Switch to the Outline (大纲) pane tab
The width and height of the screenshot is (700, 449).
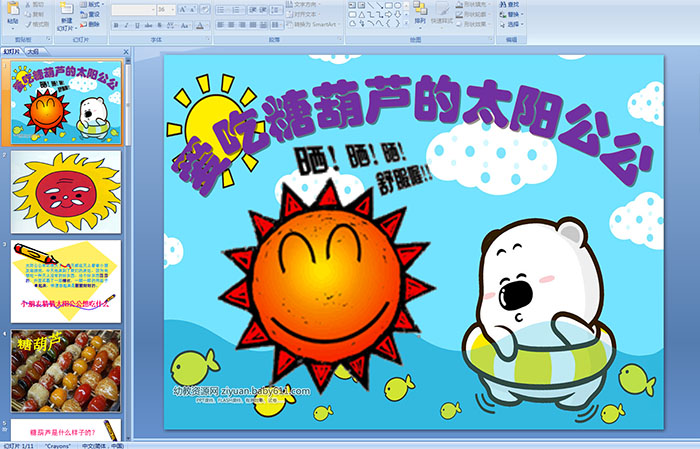pyautogui.click(x=33, y=52)
